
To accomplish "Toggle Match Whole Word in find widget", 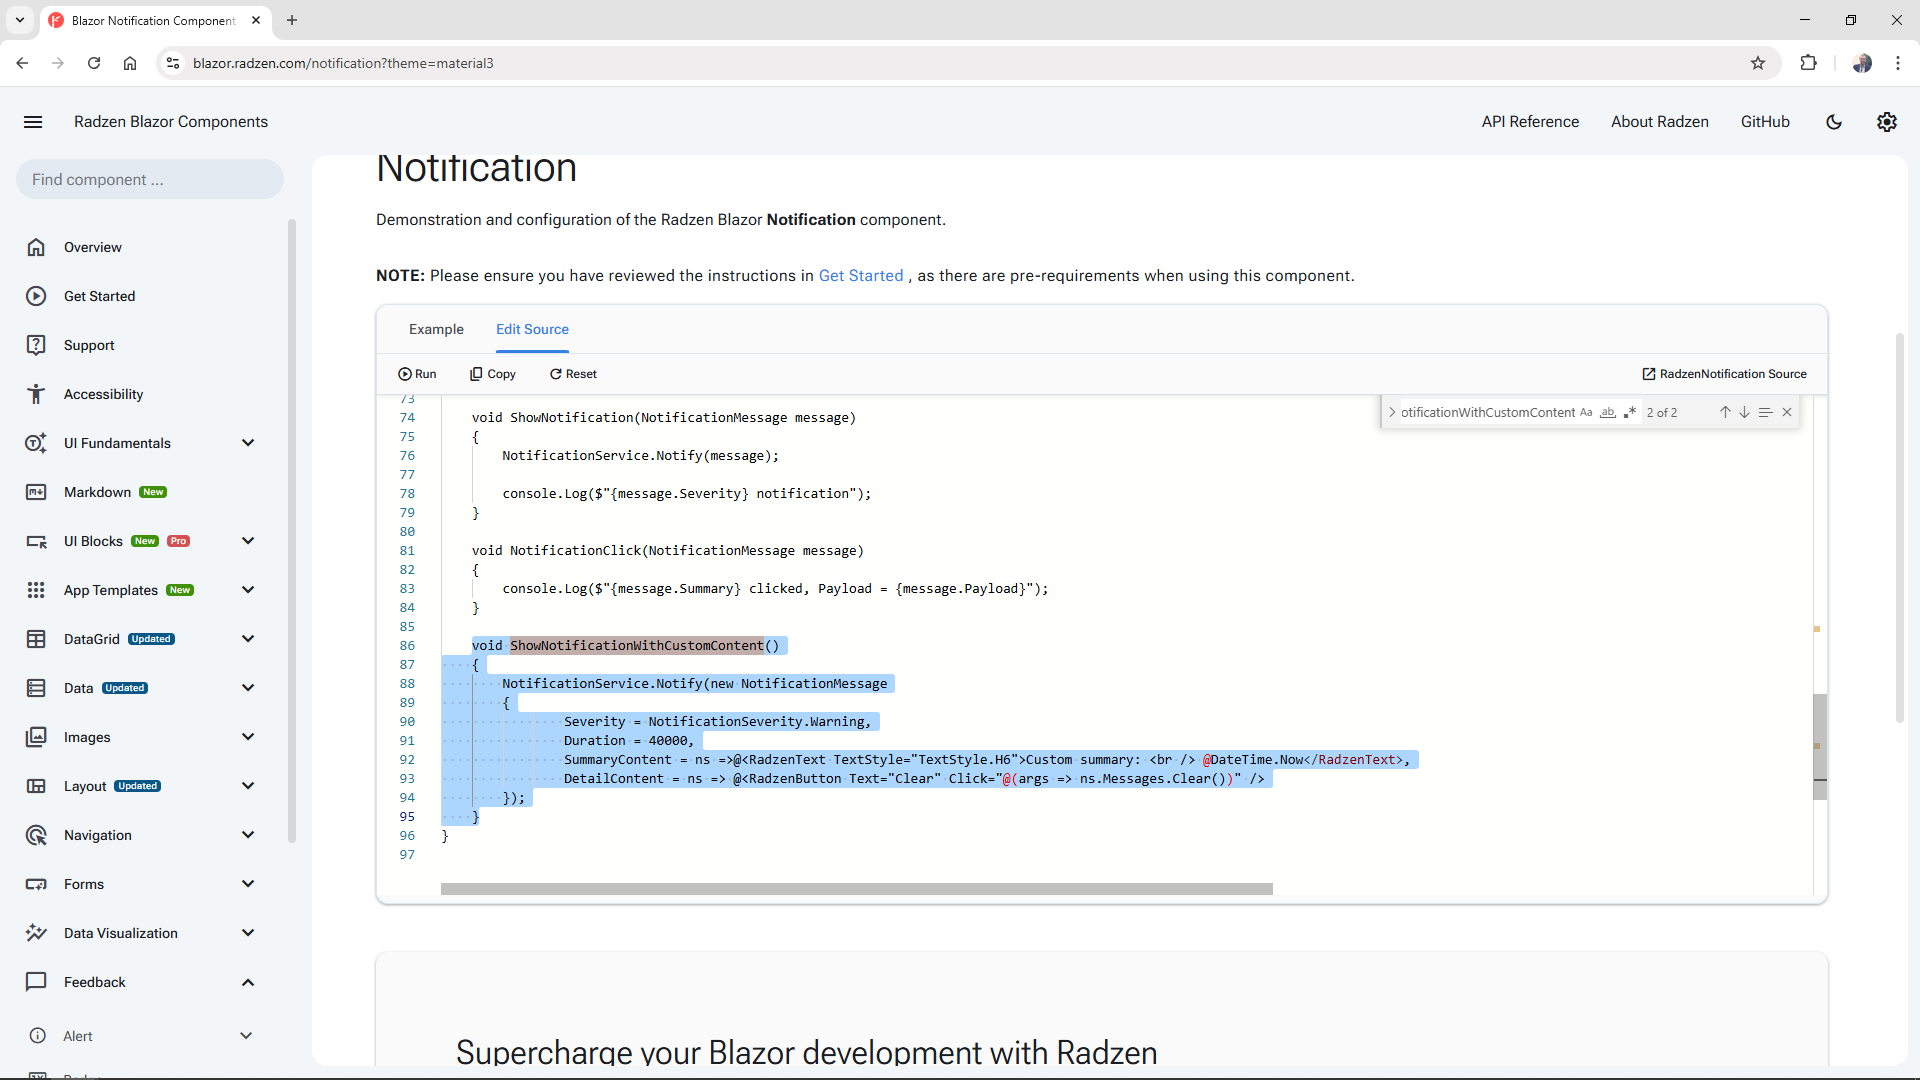I will [x=1608, y=412].
